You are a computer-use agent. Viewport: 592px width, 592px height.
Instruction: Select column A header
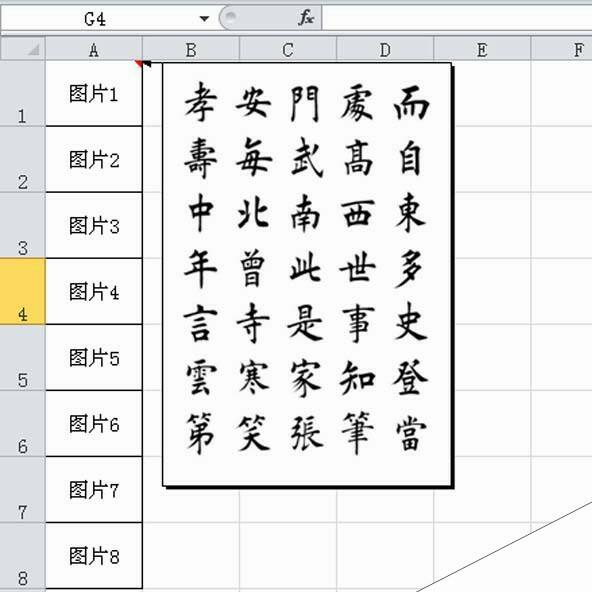[x=94, y=50]
